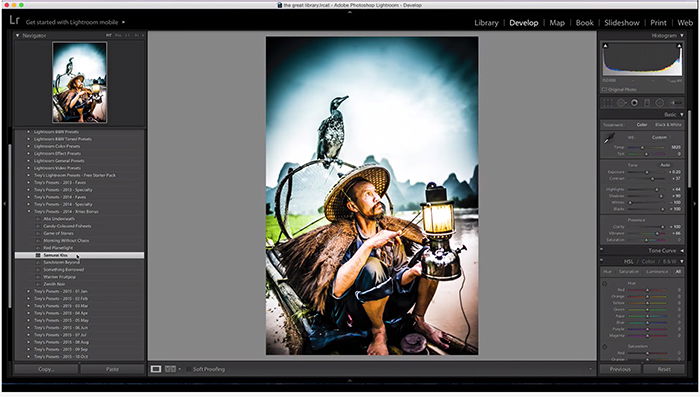The image size is (700, 397).
Task: Toggle the highlight clipping indicator in histogram
Action: pyautogui.click(x=679, y=45)
